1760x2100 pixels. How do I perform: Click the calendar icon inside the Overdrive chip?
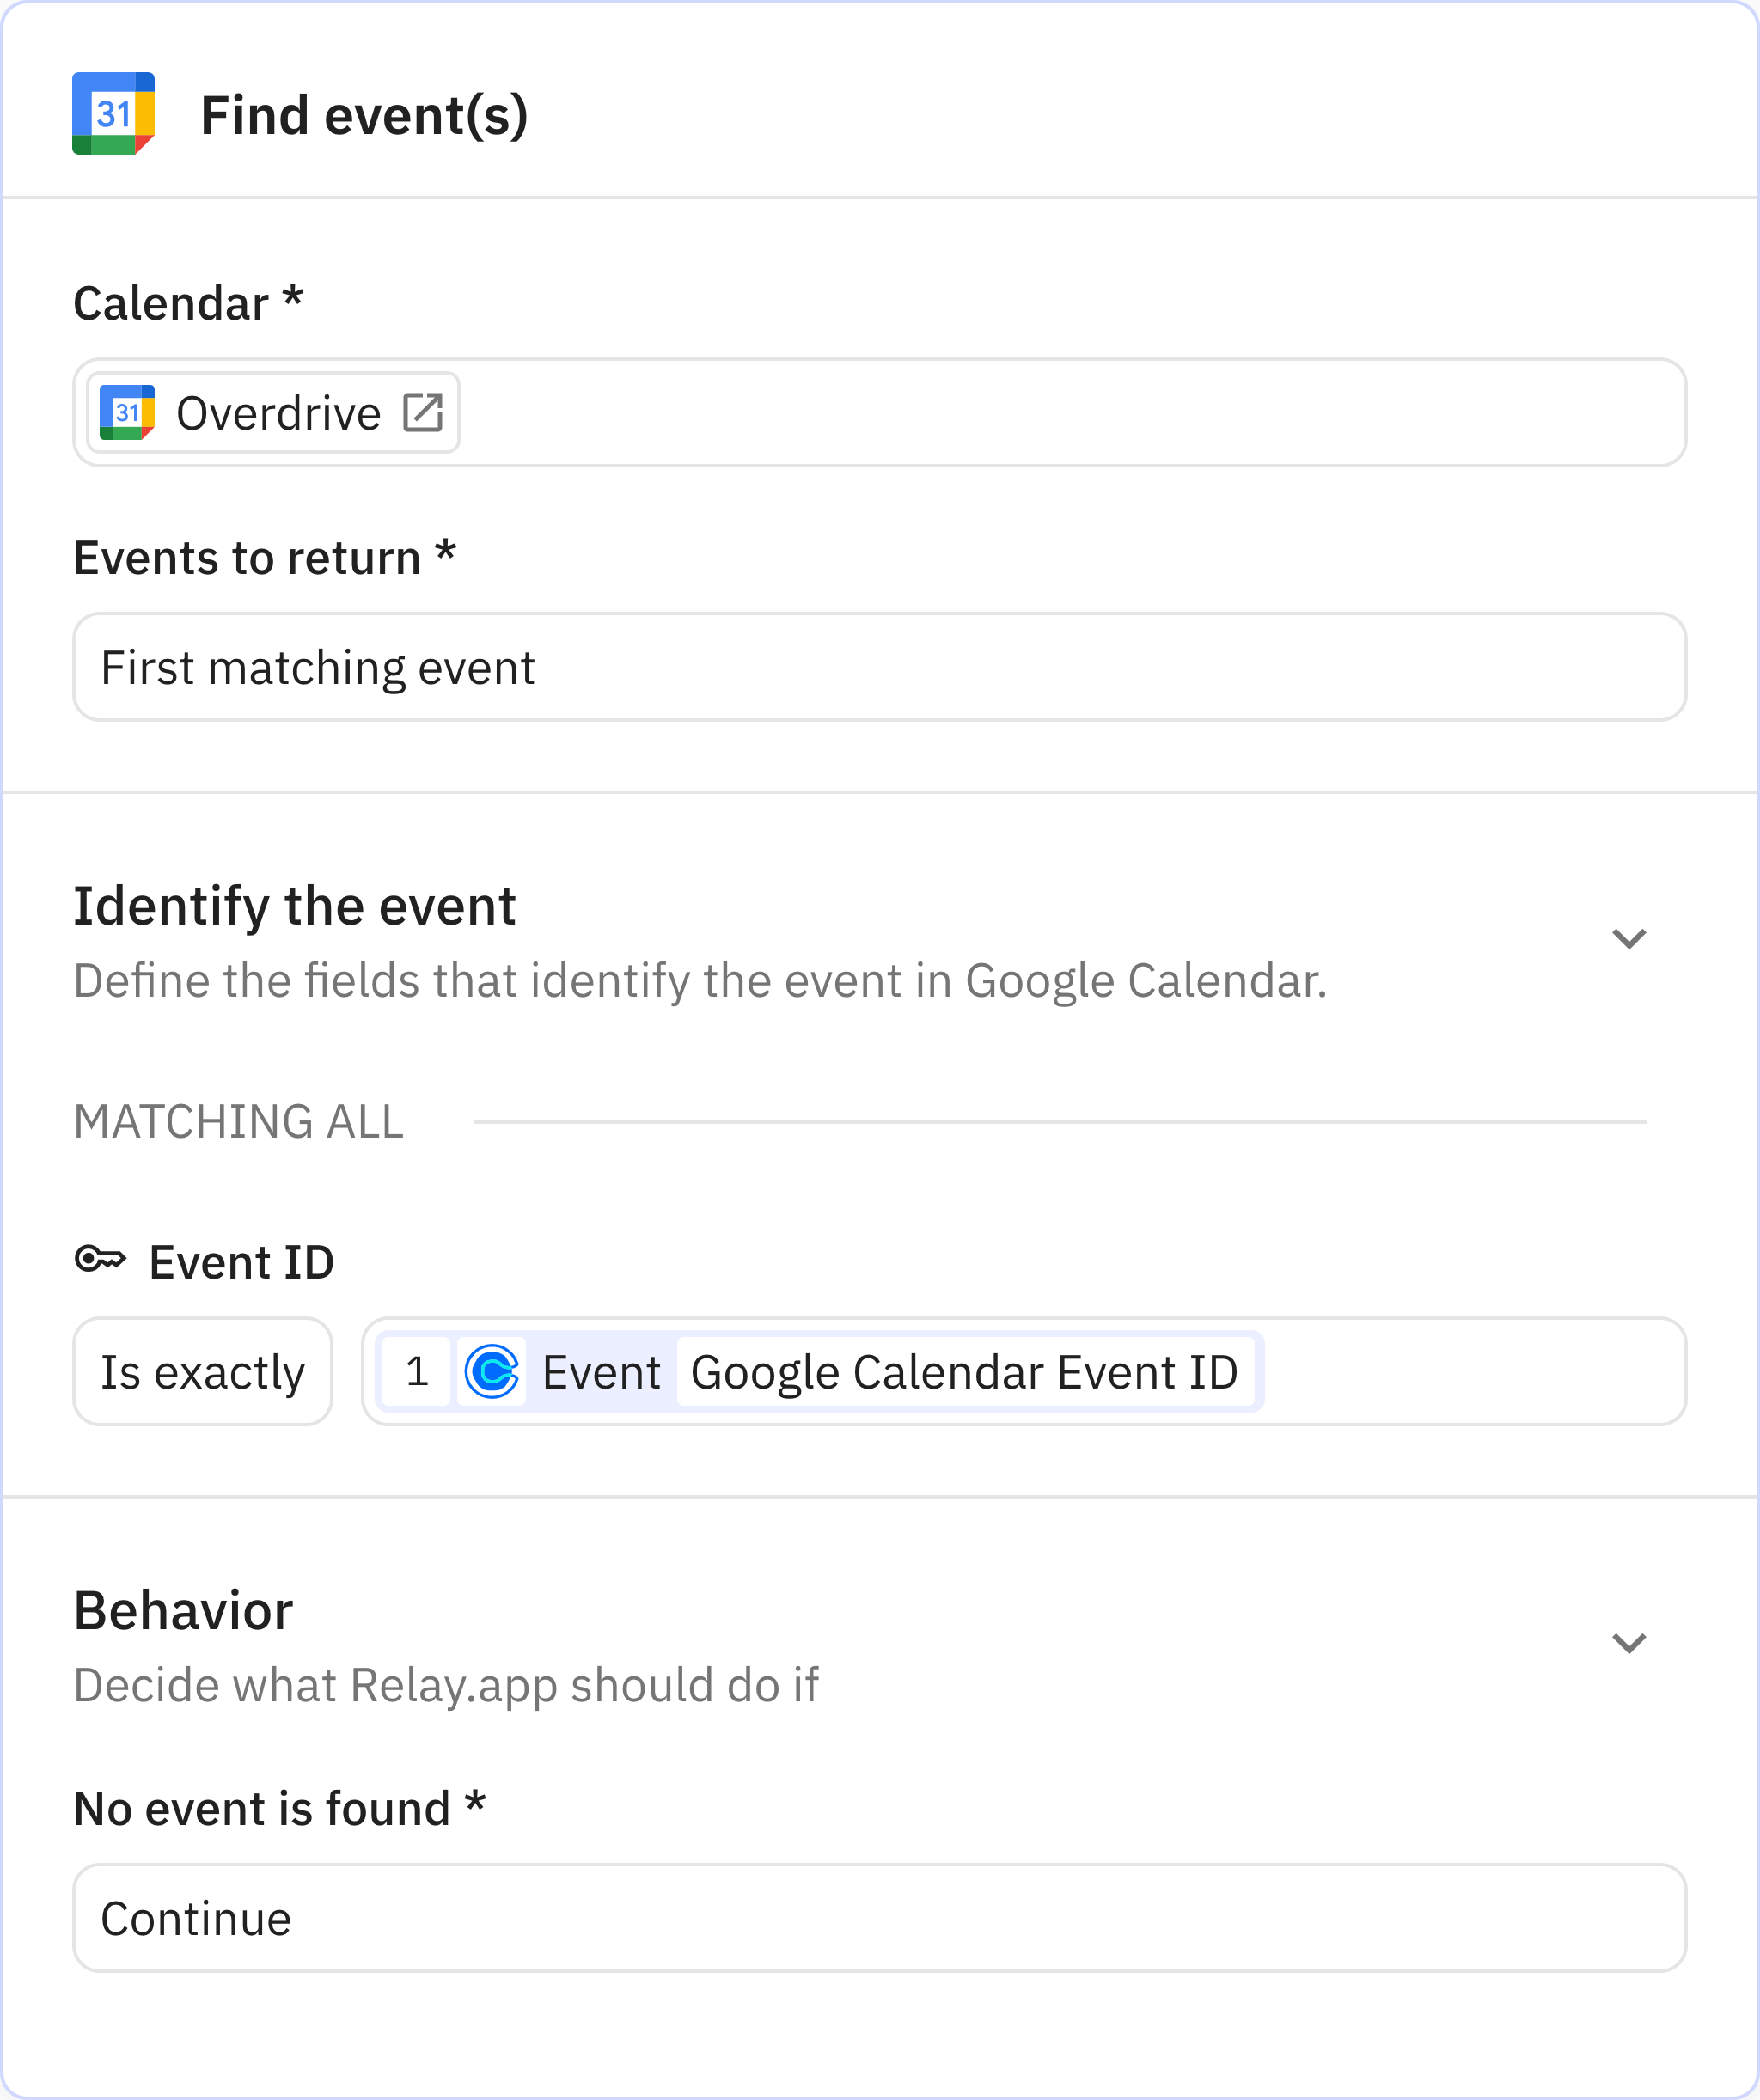click(x=128, y=410)
